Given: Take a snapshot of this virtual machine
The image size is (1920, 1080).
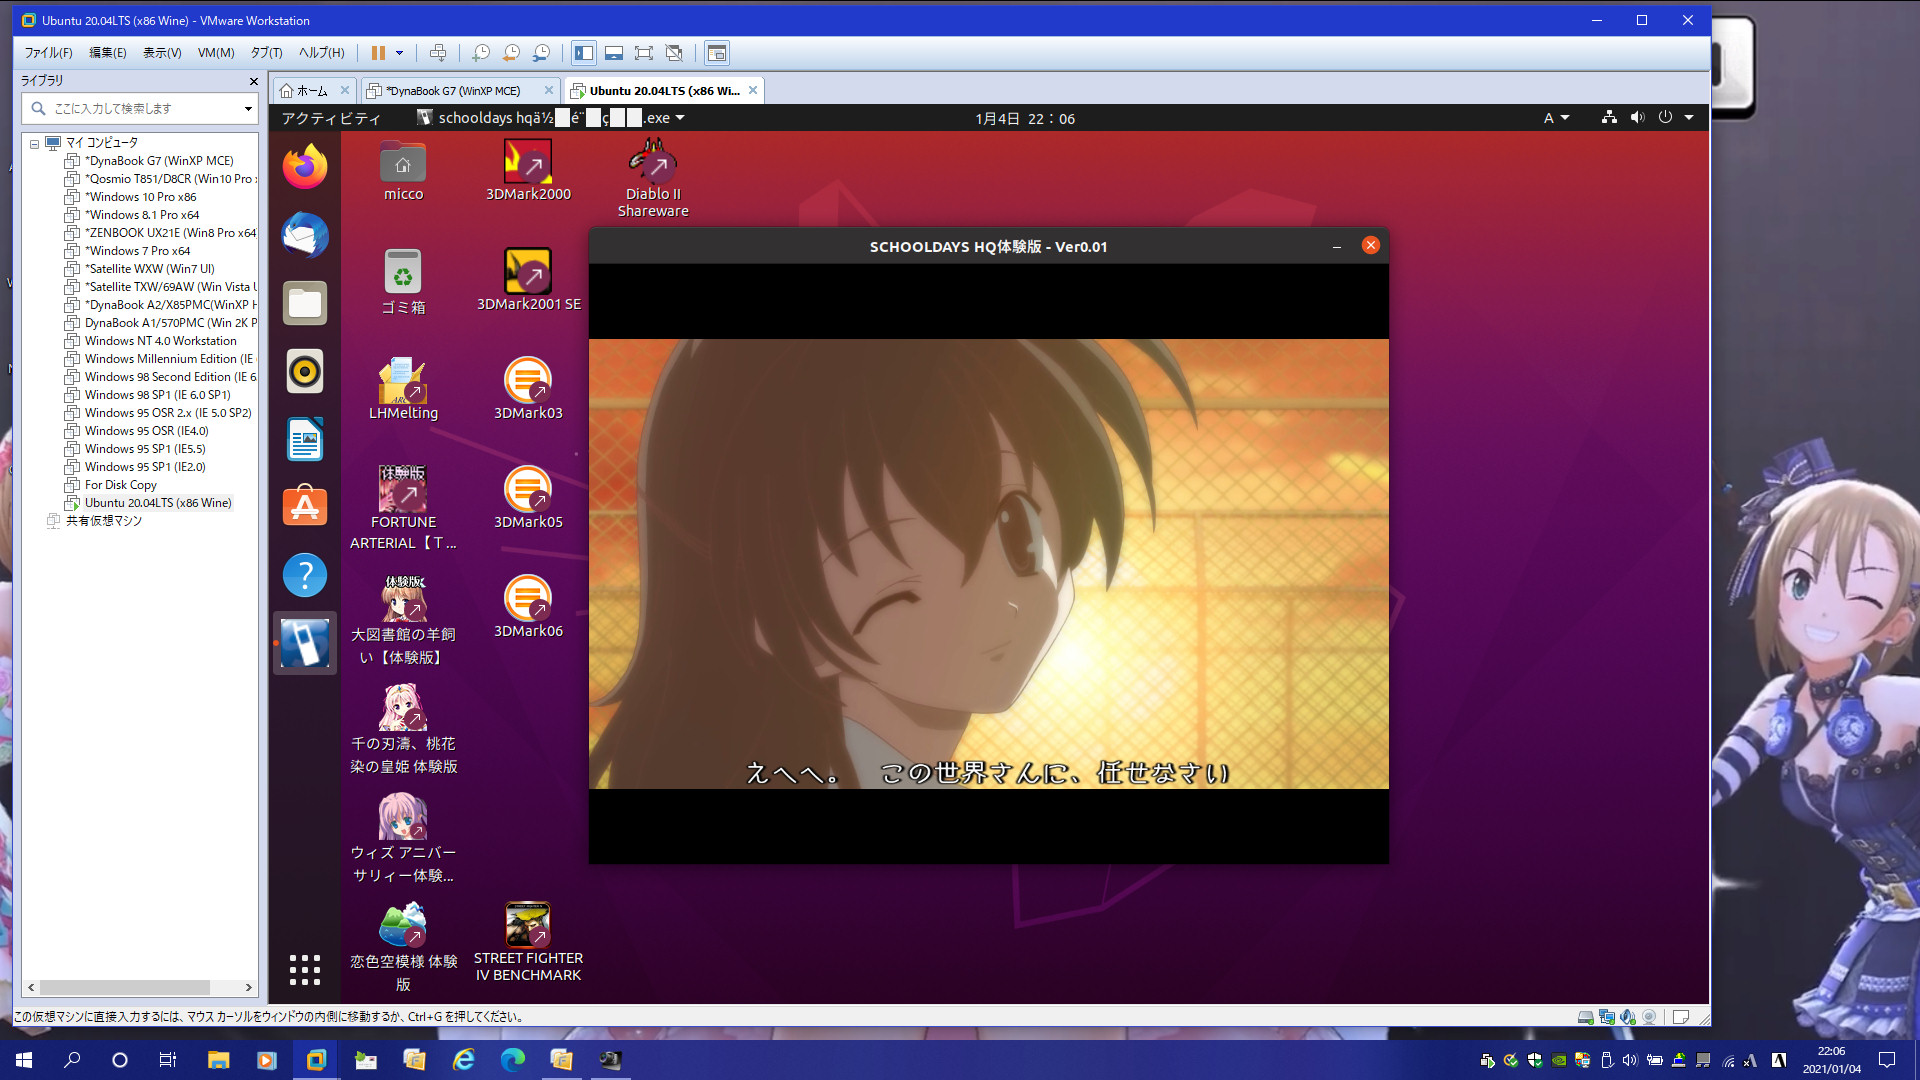Looking at the screenshot, I should [481, 53].
